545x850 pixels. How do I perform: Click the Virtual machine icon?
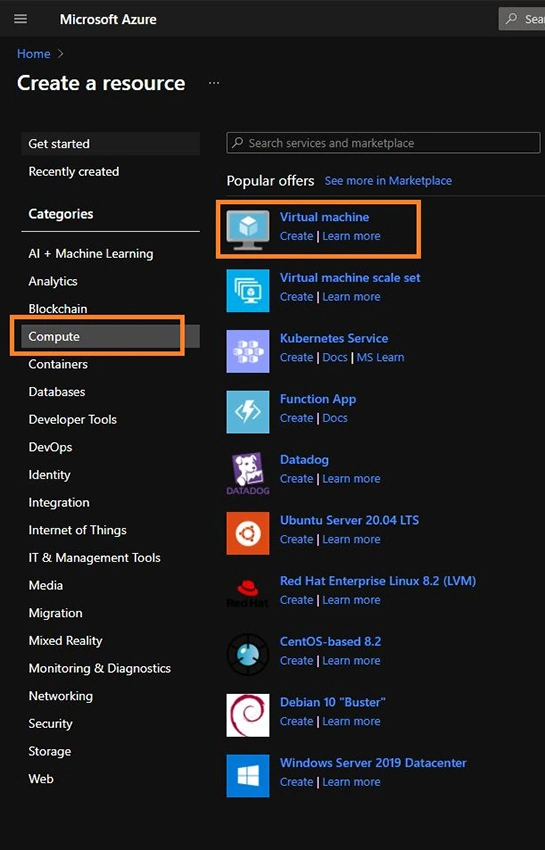[248, 230]
